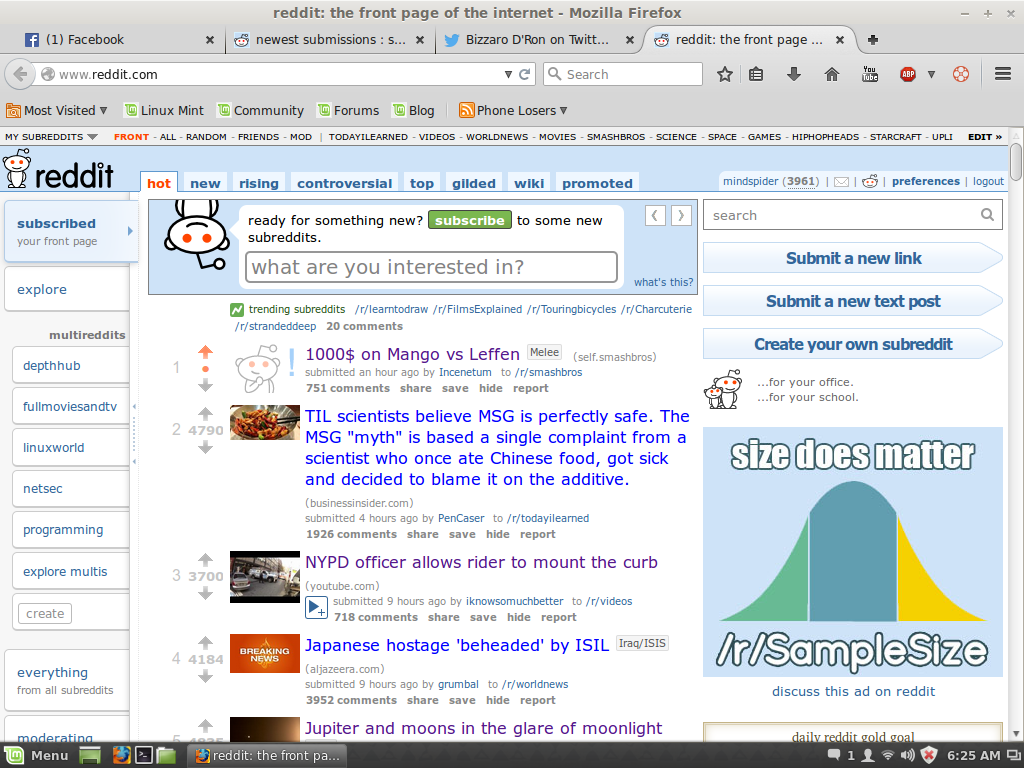Click the Firefox back arrow button
This screenshot has width=1024, height=768.
pos(20,74)
